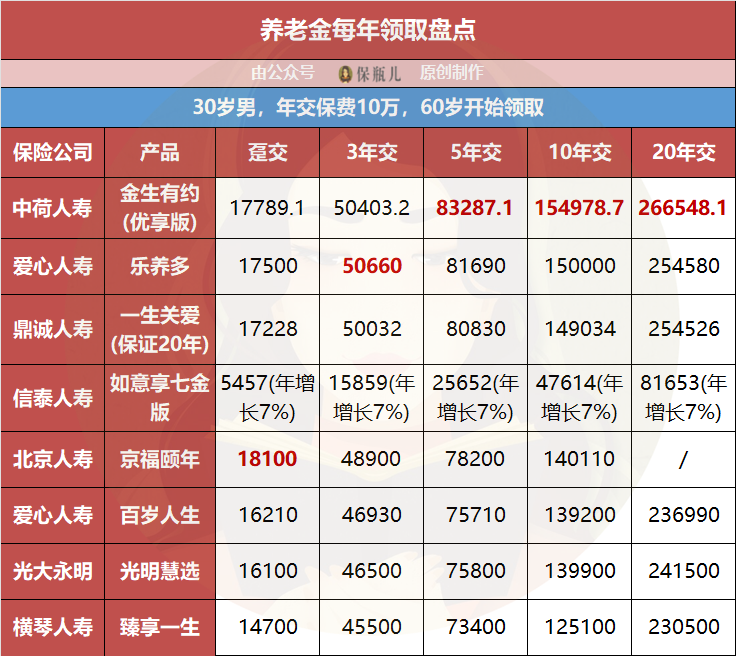Select product 乐养多
Viewport: 736px width, 656px height.
tap(160, 267)
